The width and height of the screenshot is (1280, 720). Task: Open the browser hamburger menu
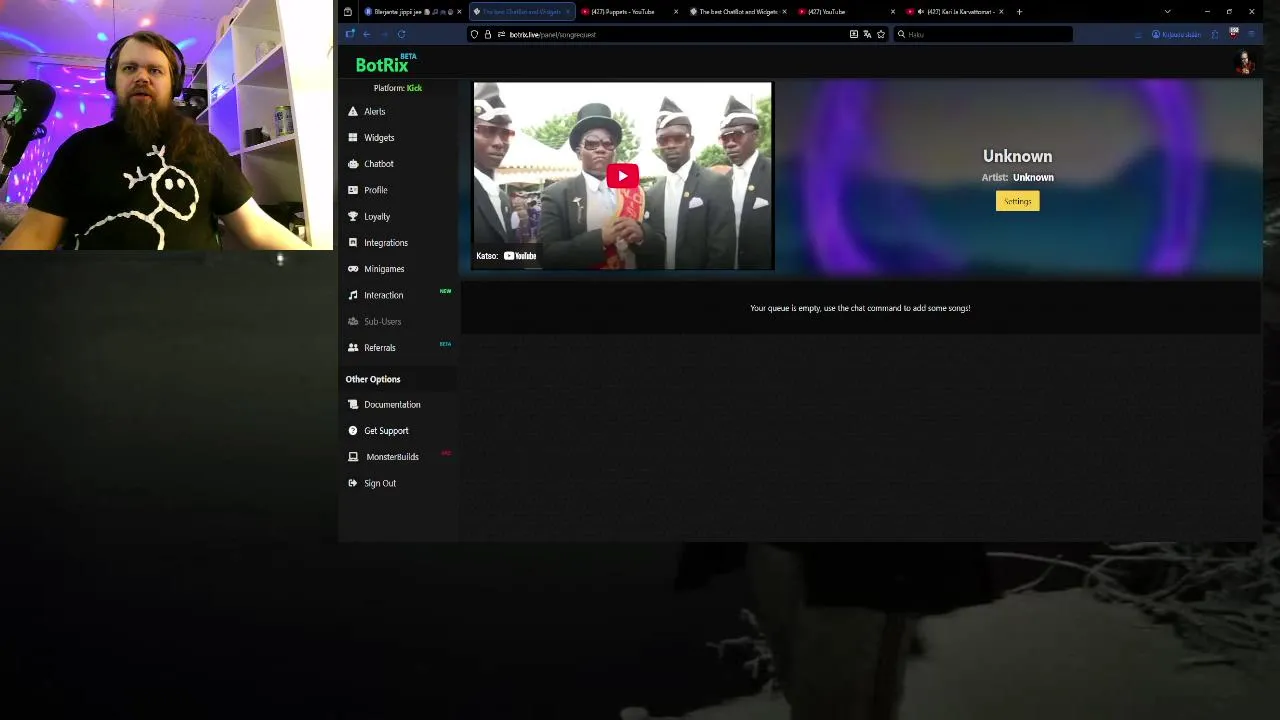click(x=1251, y=34)
